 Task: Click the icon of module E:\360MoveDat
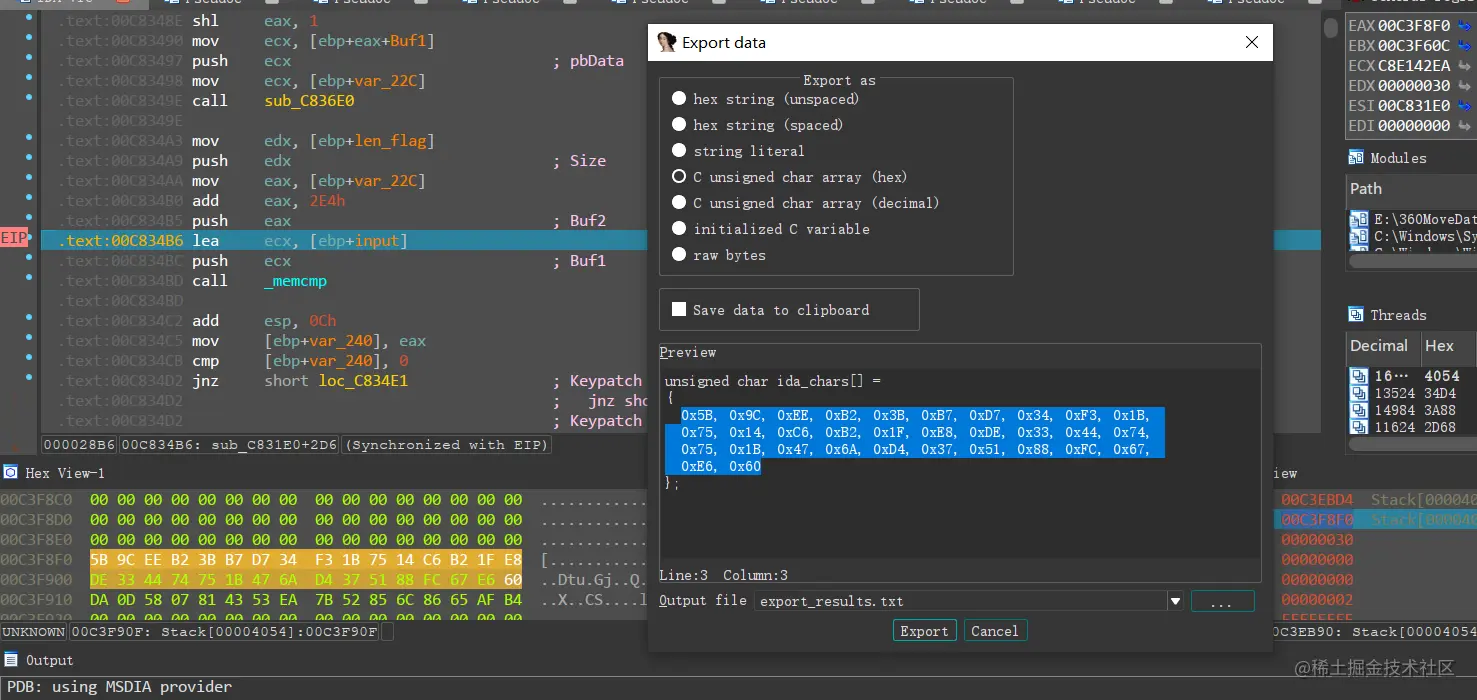point(1359,219)
